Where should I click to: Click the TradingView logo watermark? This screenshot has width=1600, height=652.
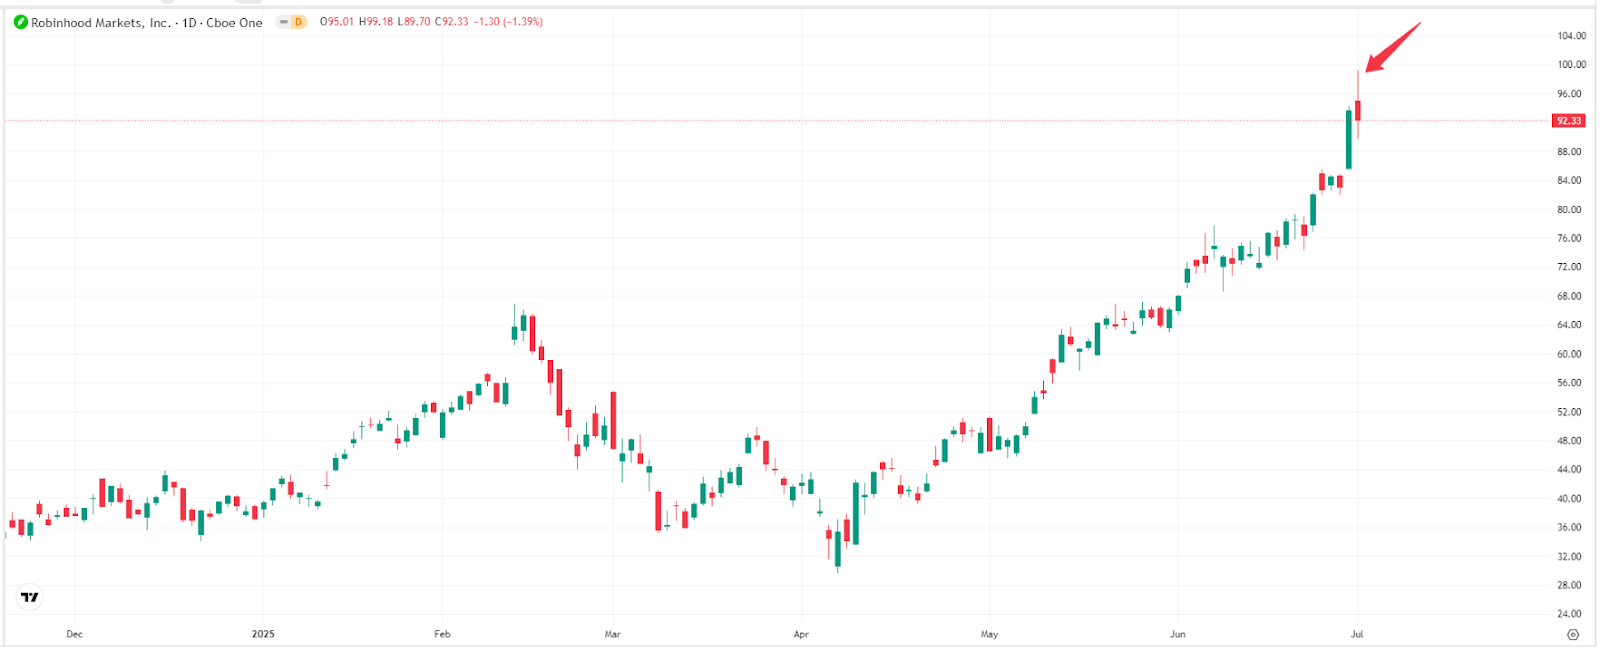tap(30, 597)
